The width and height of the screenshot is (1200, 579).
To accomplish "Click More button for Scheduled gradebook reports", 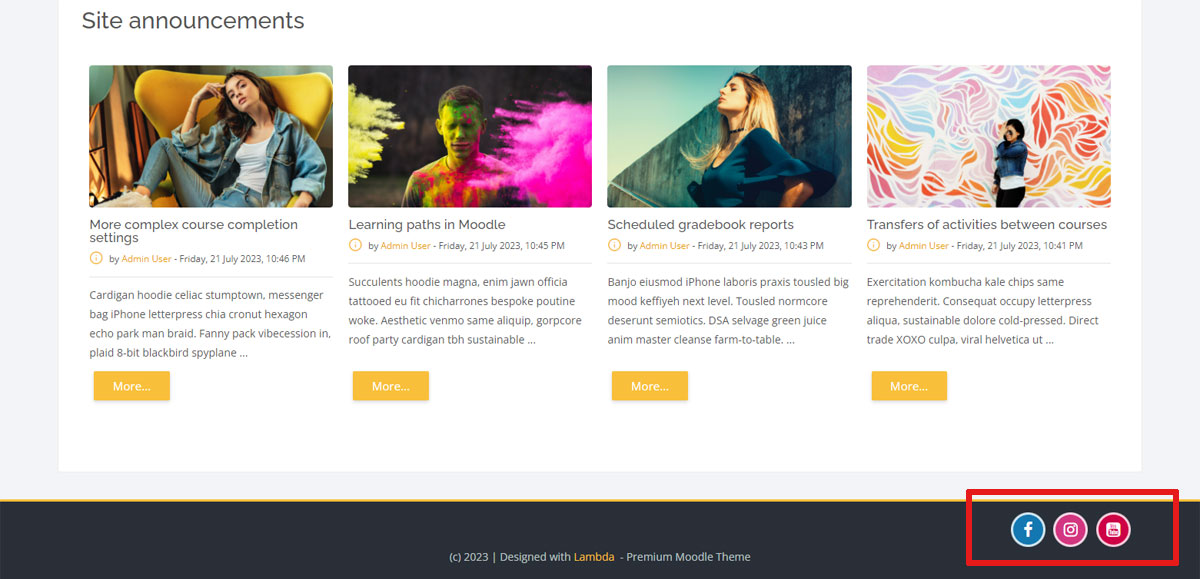I will 650,386.
